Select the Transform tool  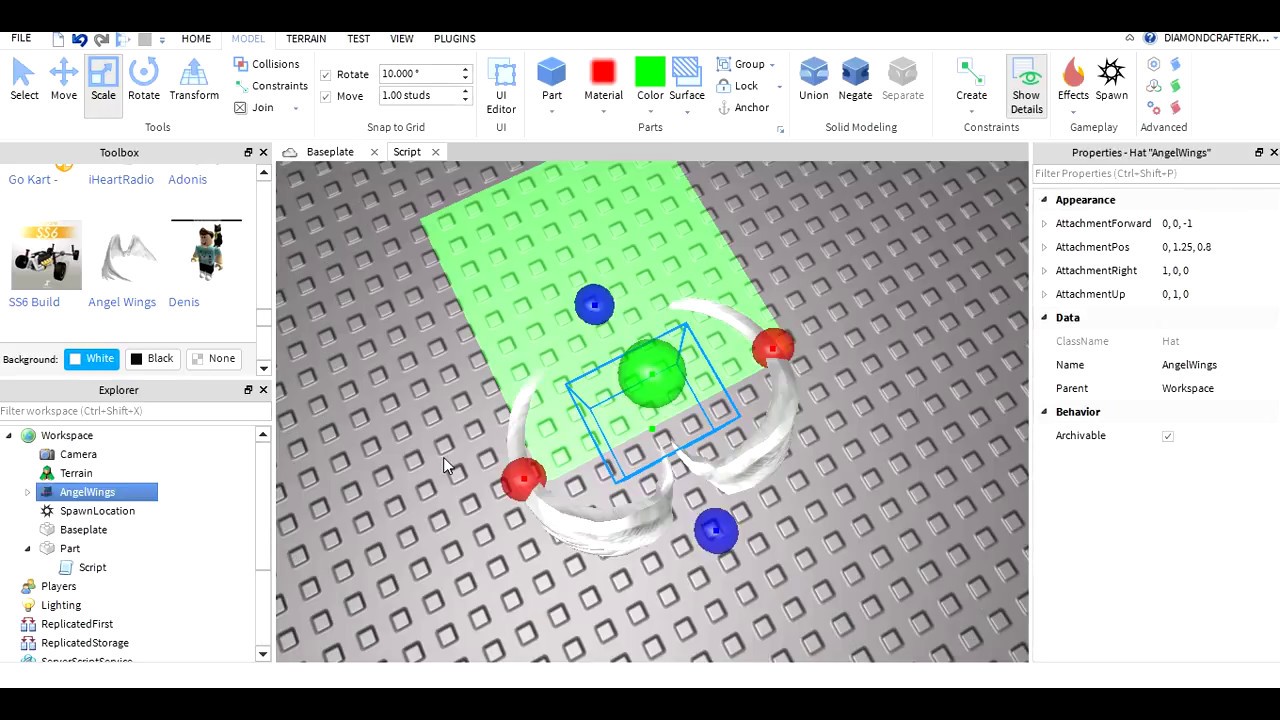point(194,80)
